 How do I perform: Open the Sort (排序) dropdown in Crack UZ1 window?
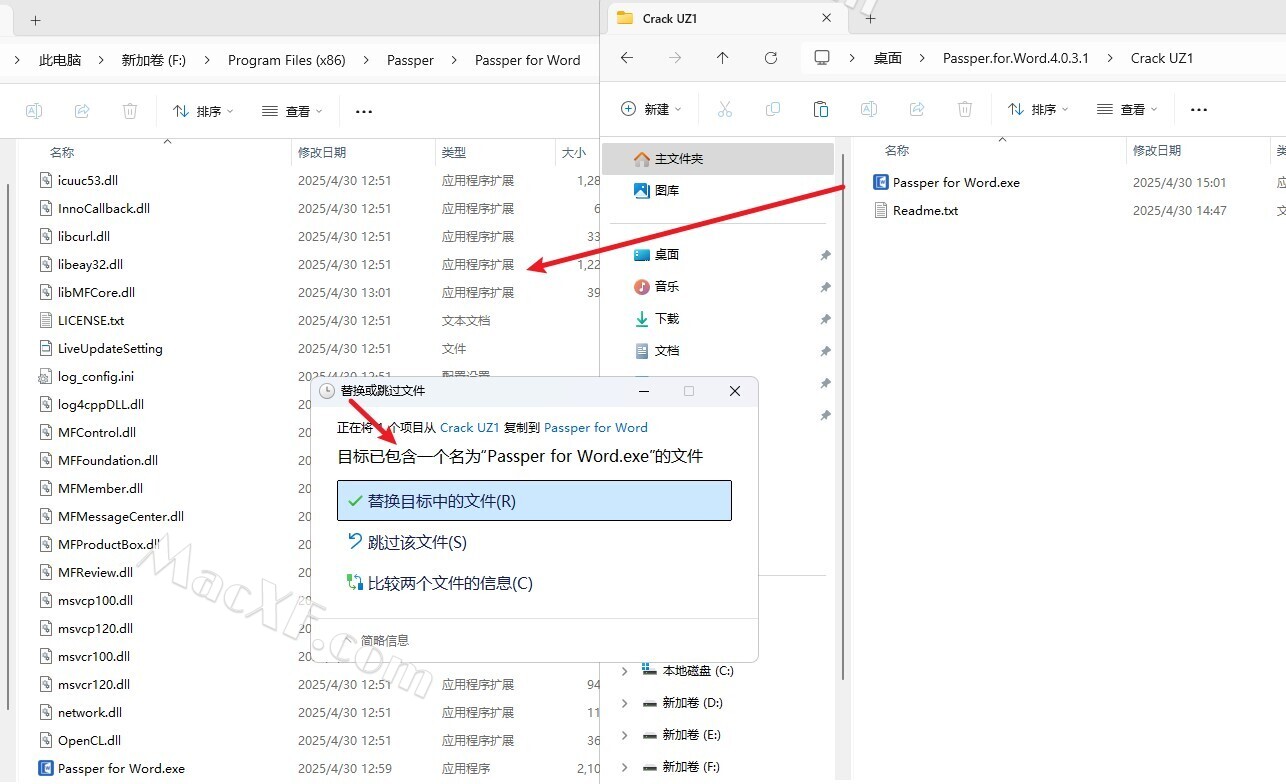click(x=1038, y=109)
